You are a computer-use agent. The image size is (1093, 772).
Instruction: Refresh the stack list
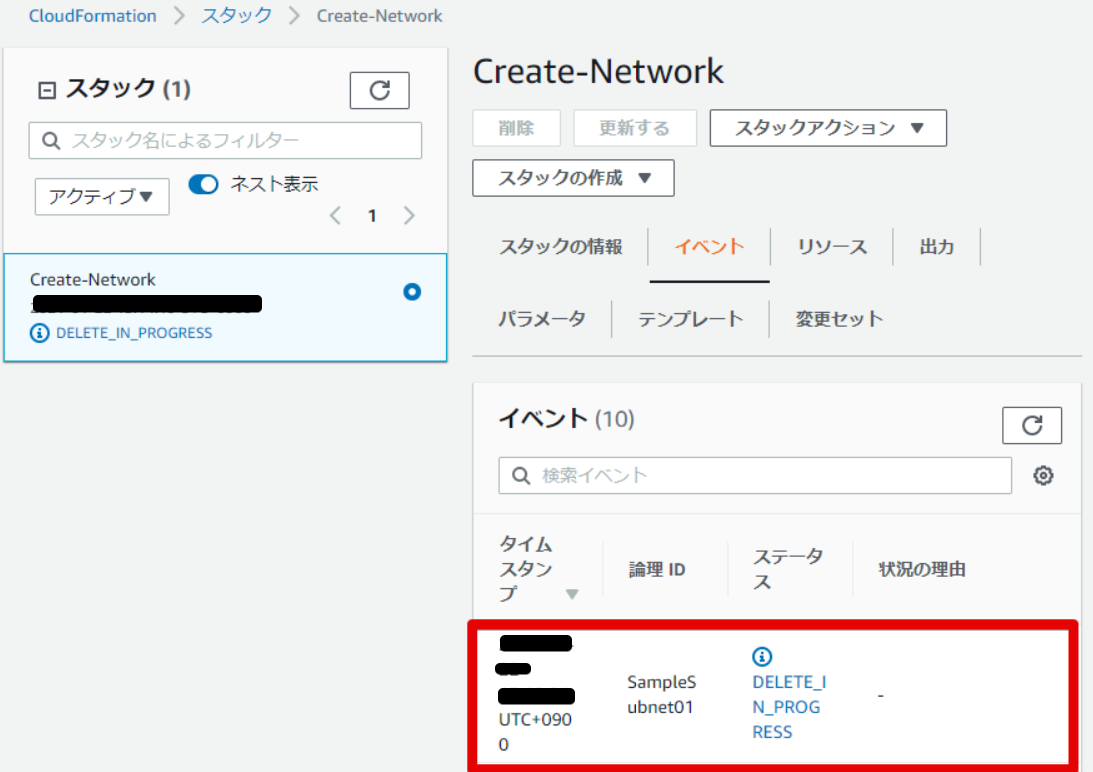380,90
